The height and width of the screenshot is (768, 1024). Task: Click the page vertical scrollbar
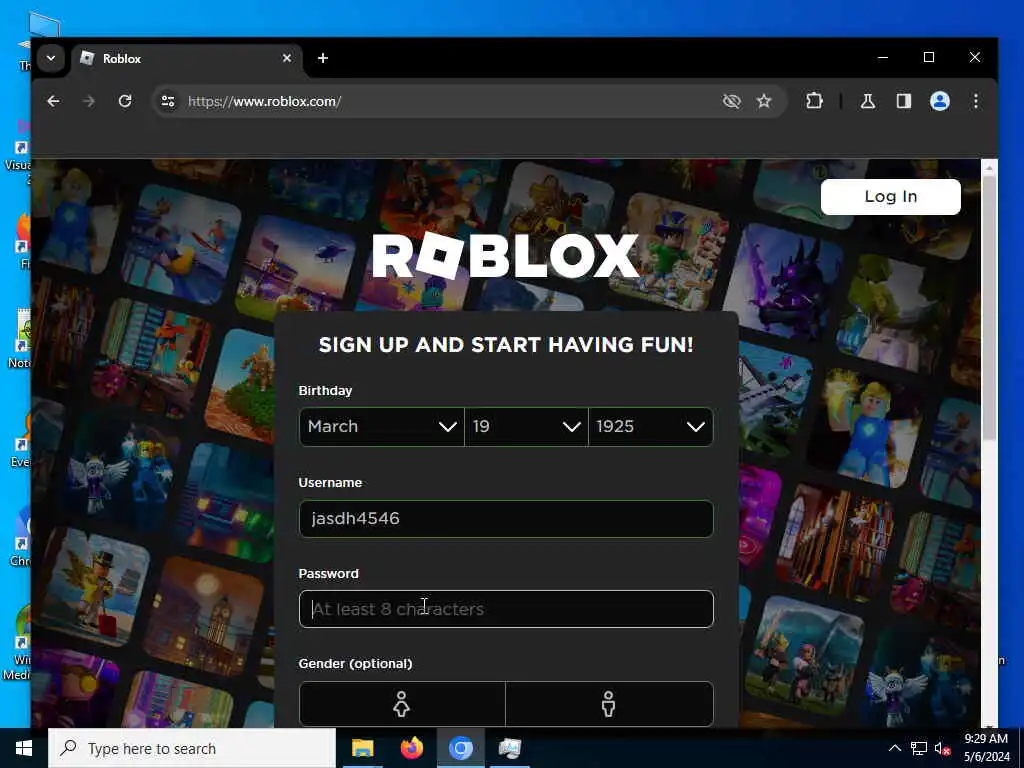(x=989, y=307)
